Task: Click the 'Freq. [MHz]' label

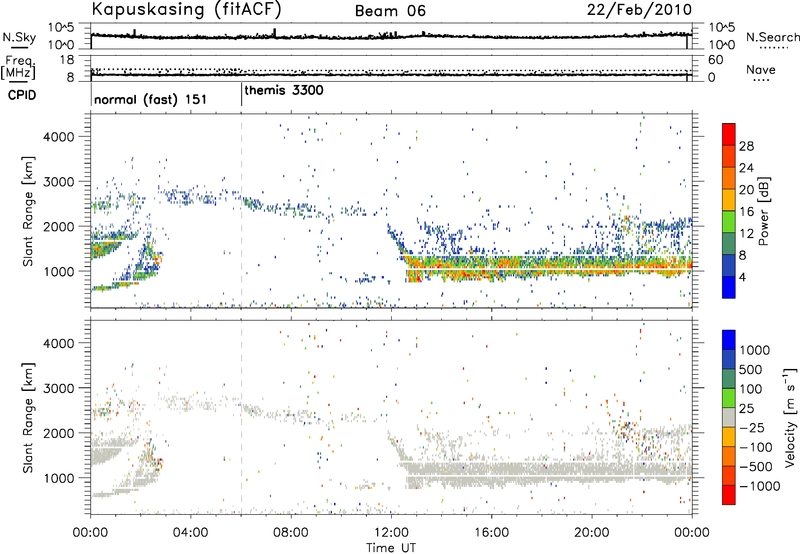Action: [x=19, y=67]
